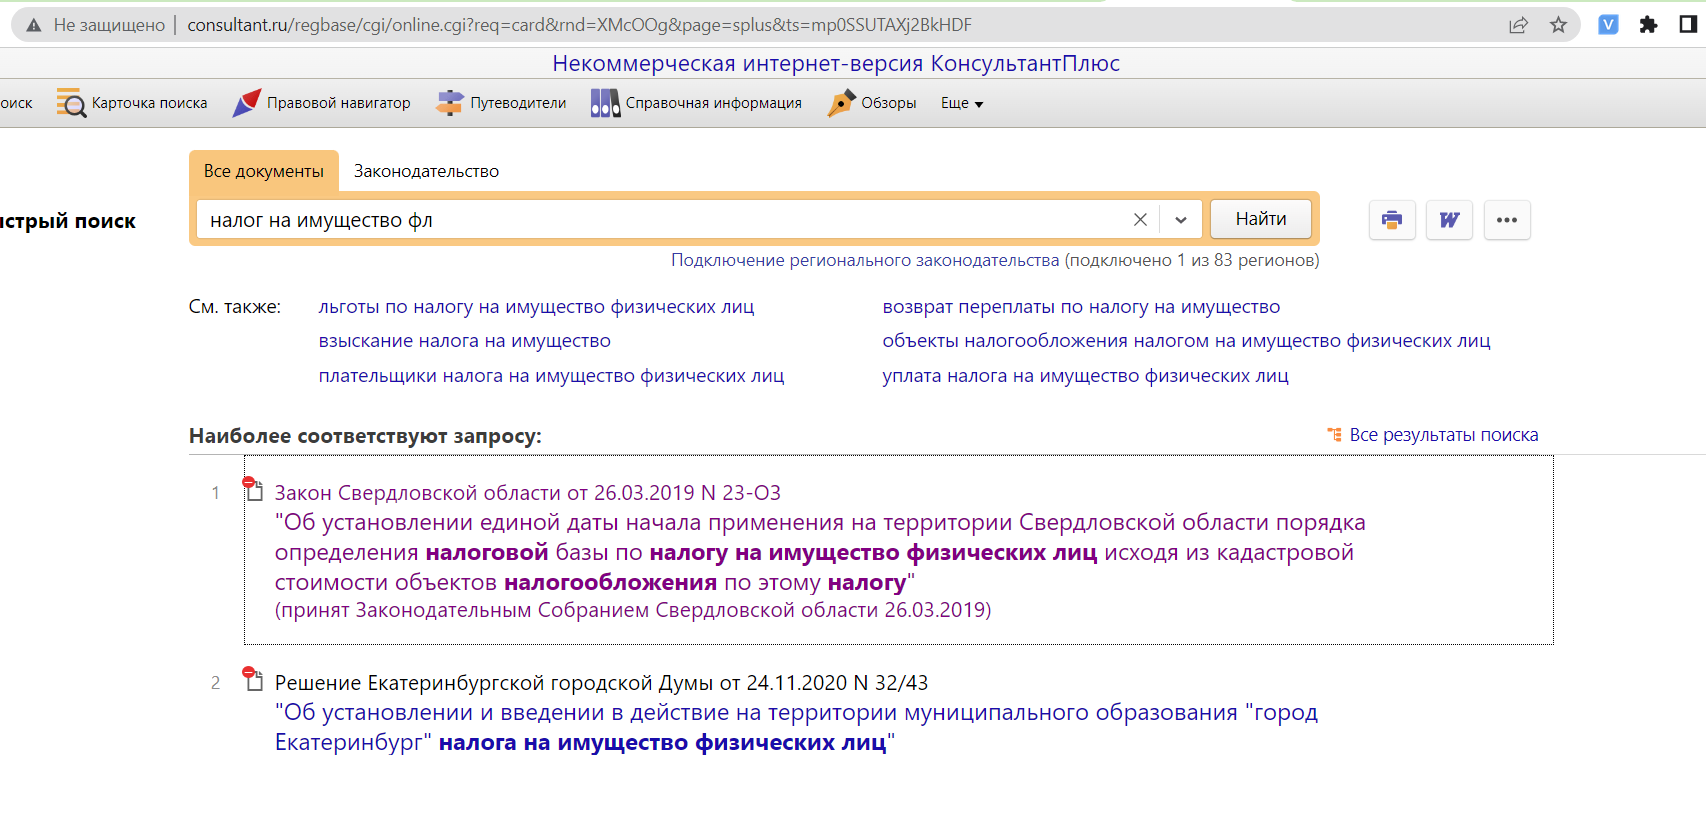
Task: Toggle browser side panel icon
Action: (1688, 25)
